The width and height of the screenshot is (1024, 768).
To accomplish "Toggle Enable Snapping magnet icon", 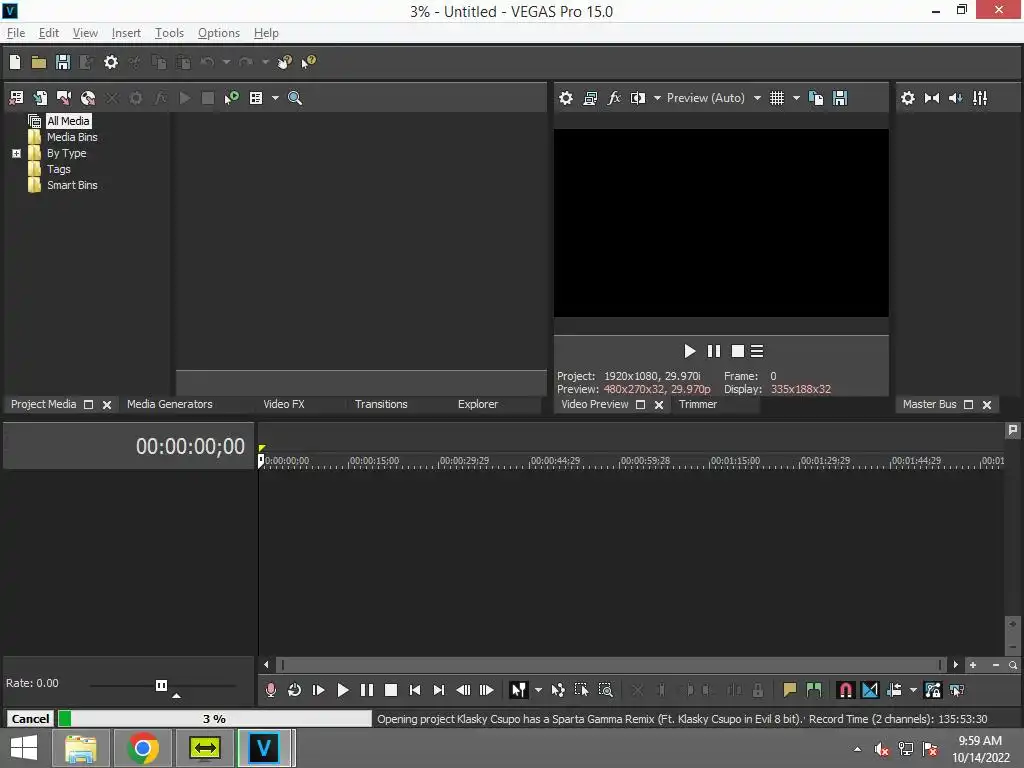I will [846, 690].
